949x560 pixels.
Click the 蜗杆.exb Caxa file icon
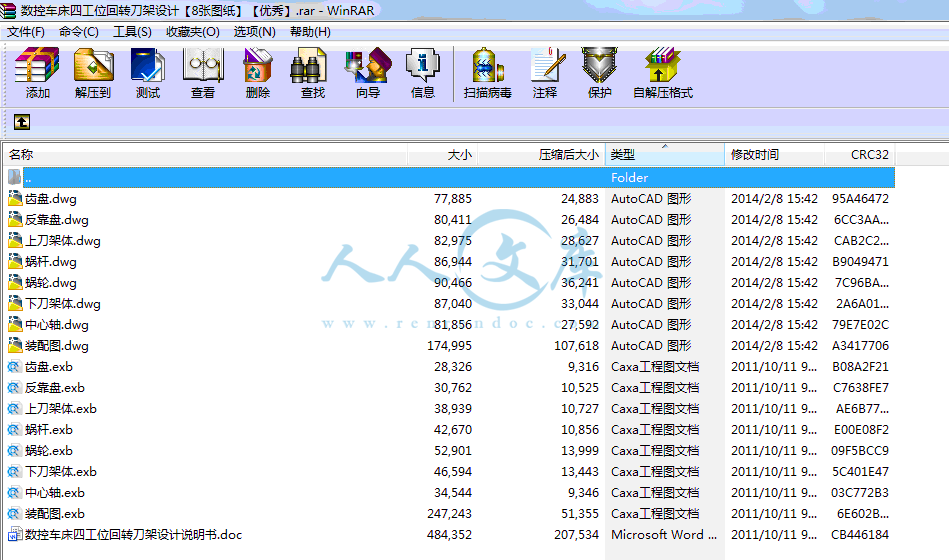[x=15, y=429]
